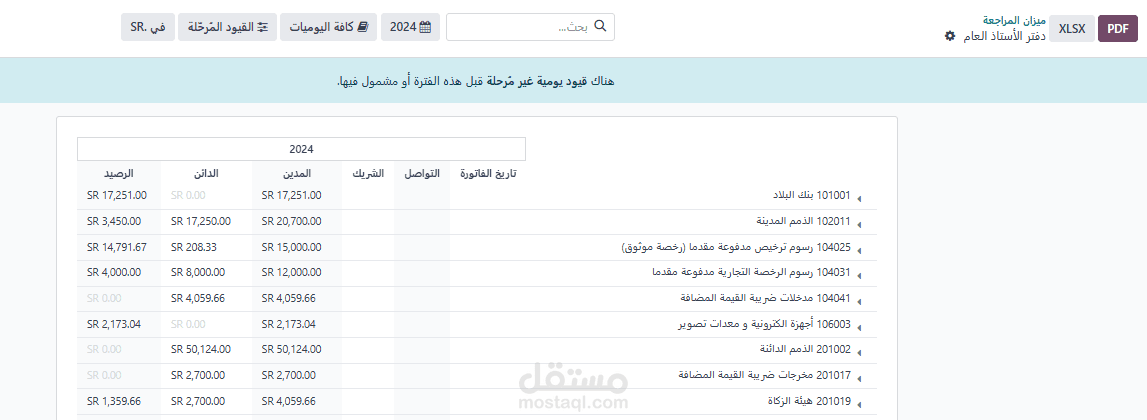Select row text 101001 بنك البلاد
The image size is (1147, 420).
click(811, 195)
